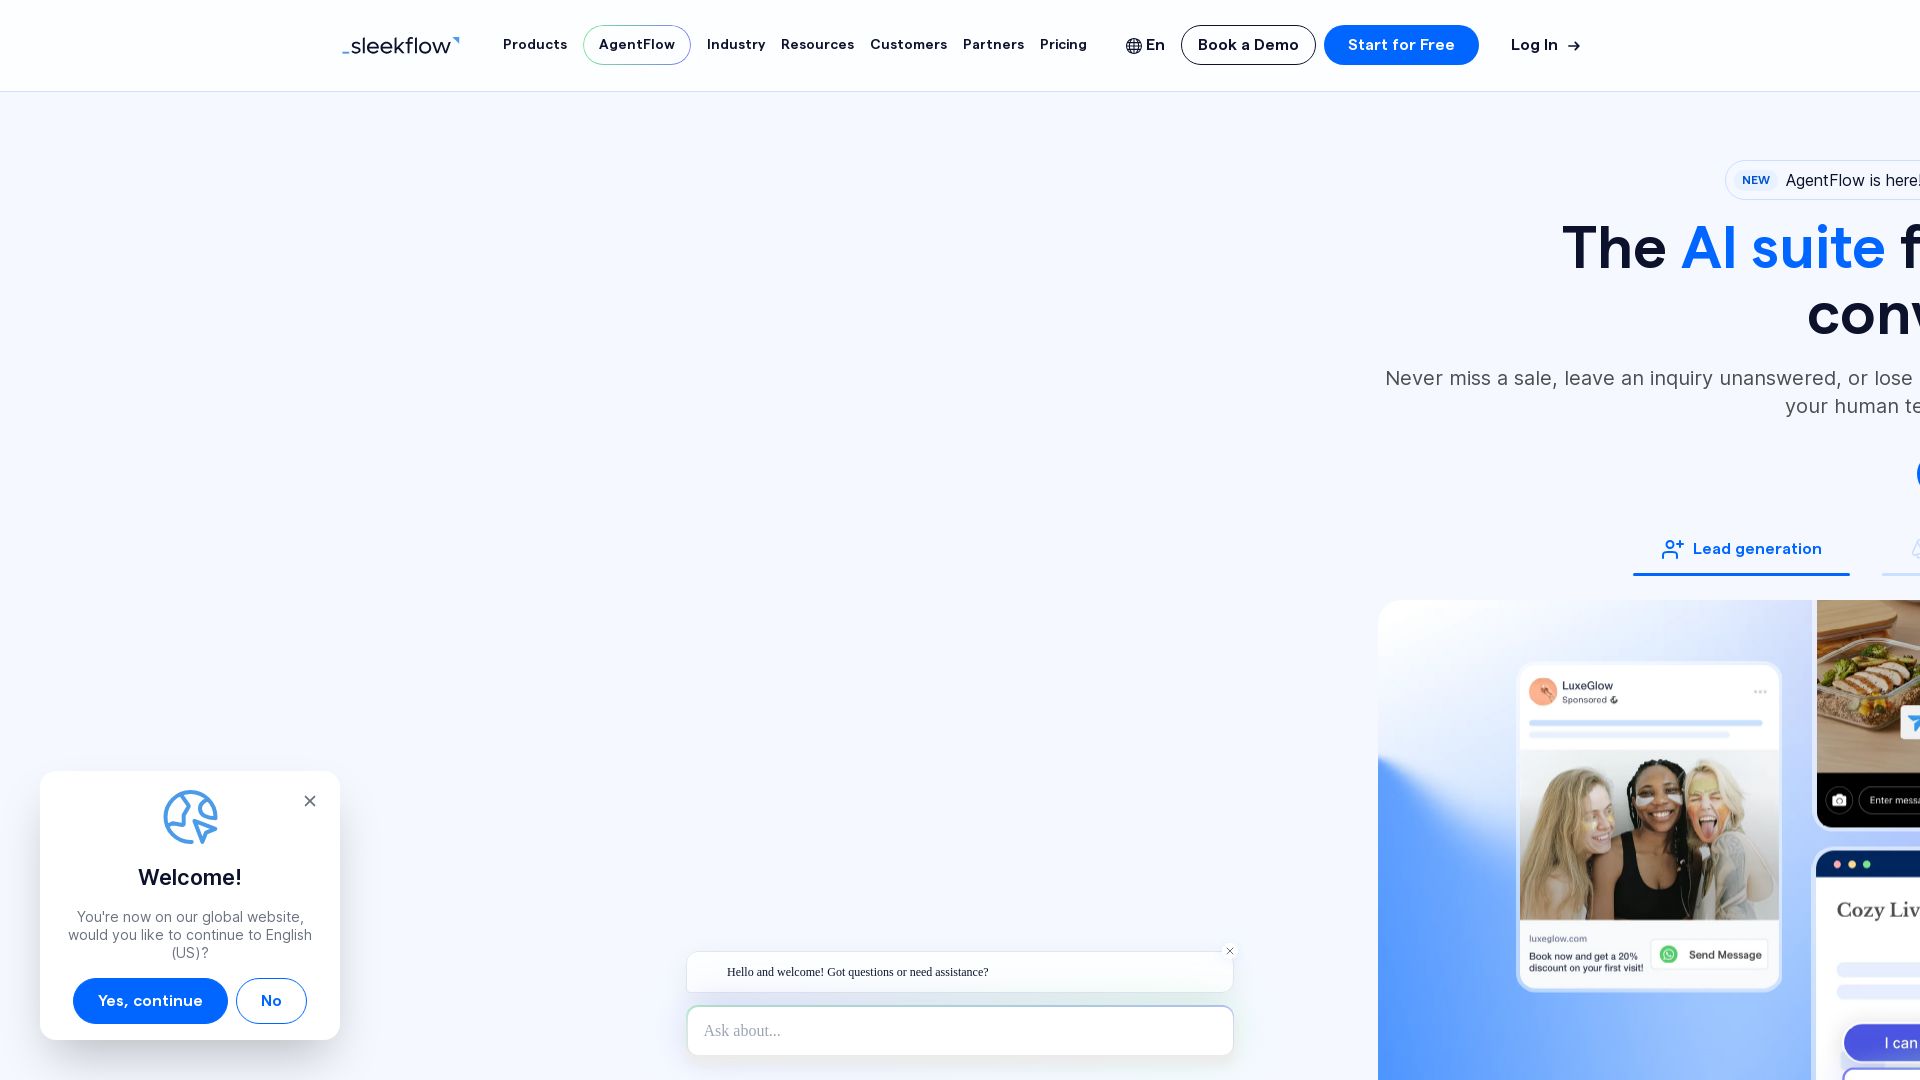Click the LuxeGlow ad photo
The width and height of the screenshot is (1920, 1080).
tap(1649, 835)
